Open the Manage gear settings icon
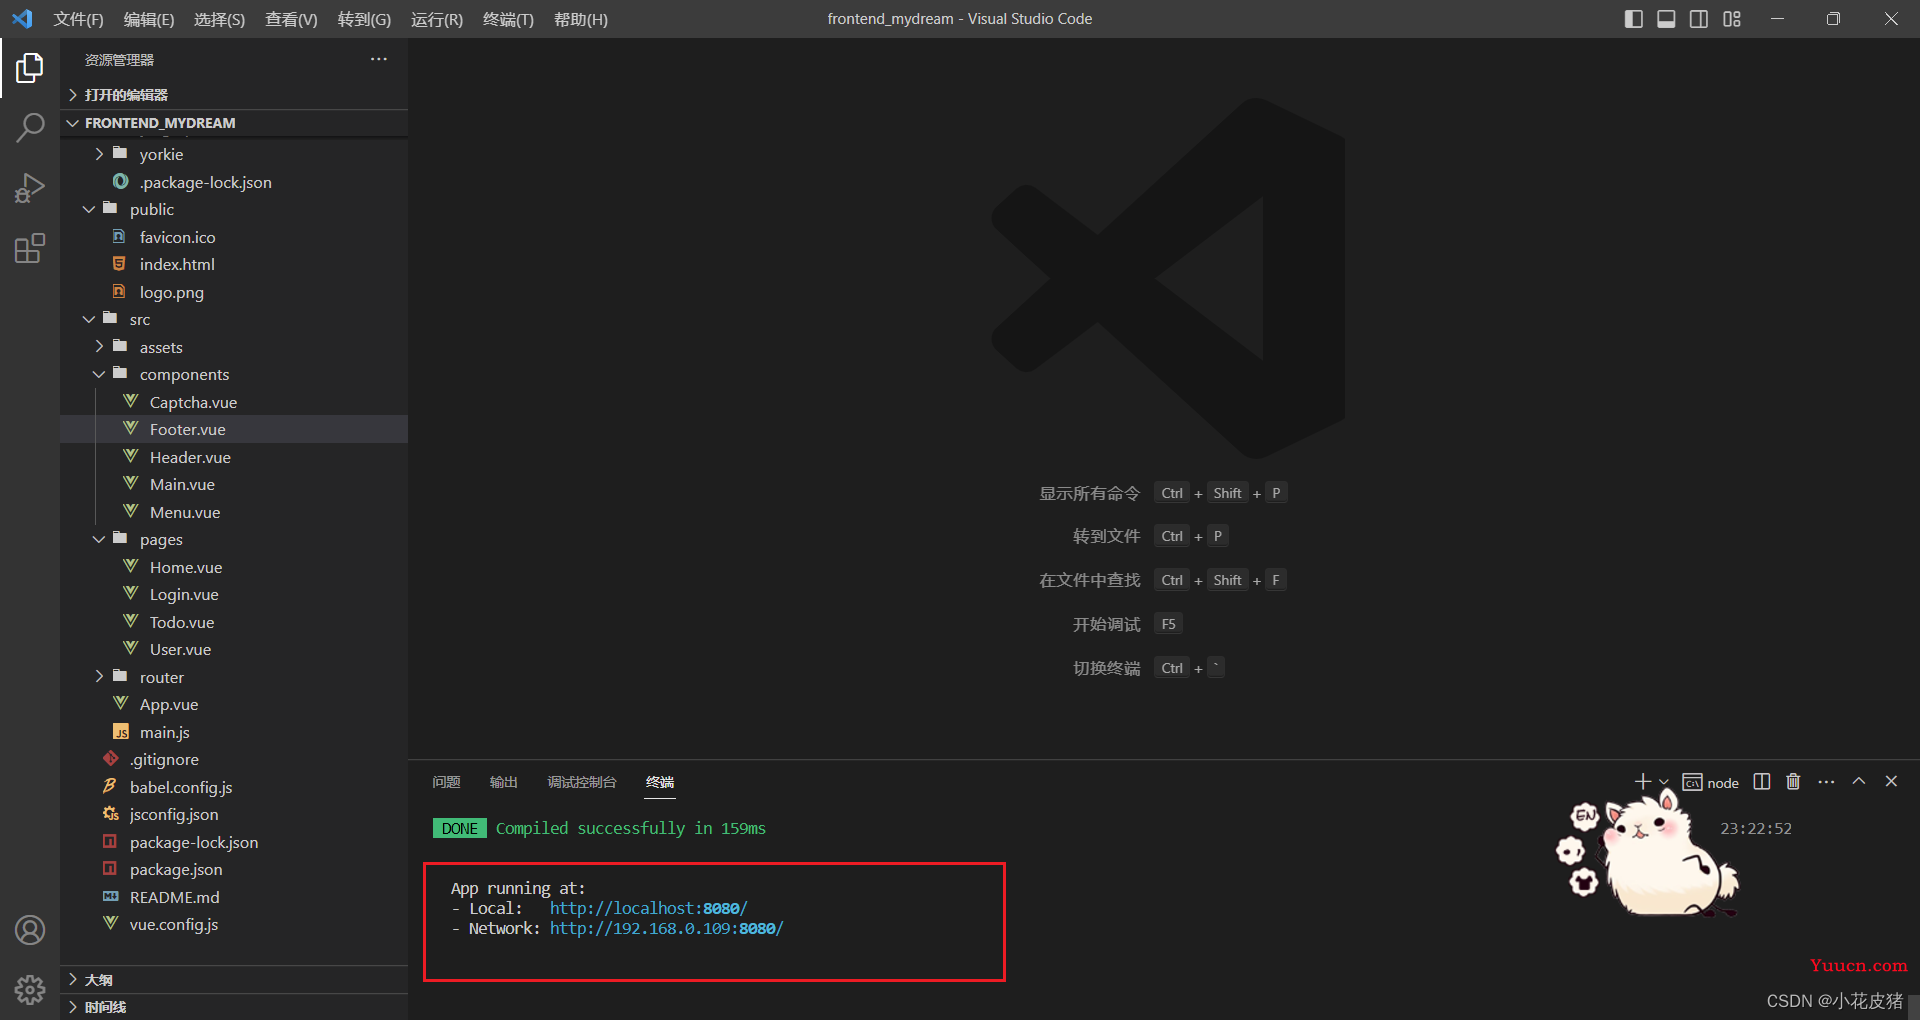Image resolution: width=1920 pixels, height=1020 pixels. (30, 990)
